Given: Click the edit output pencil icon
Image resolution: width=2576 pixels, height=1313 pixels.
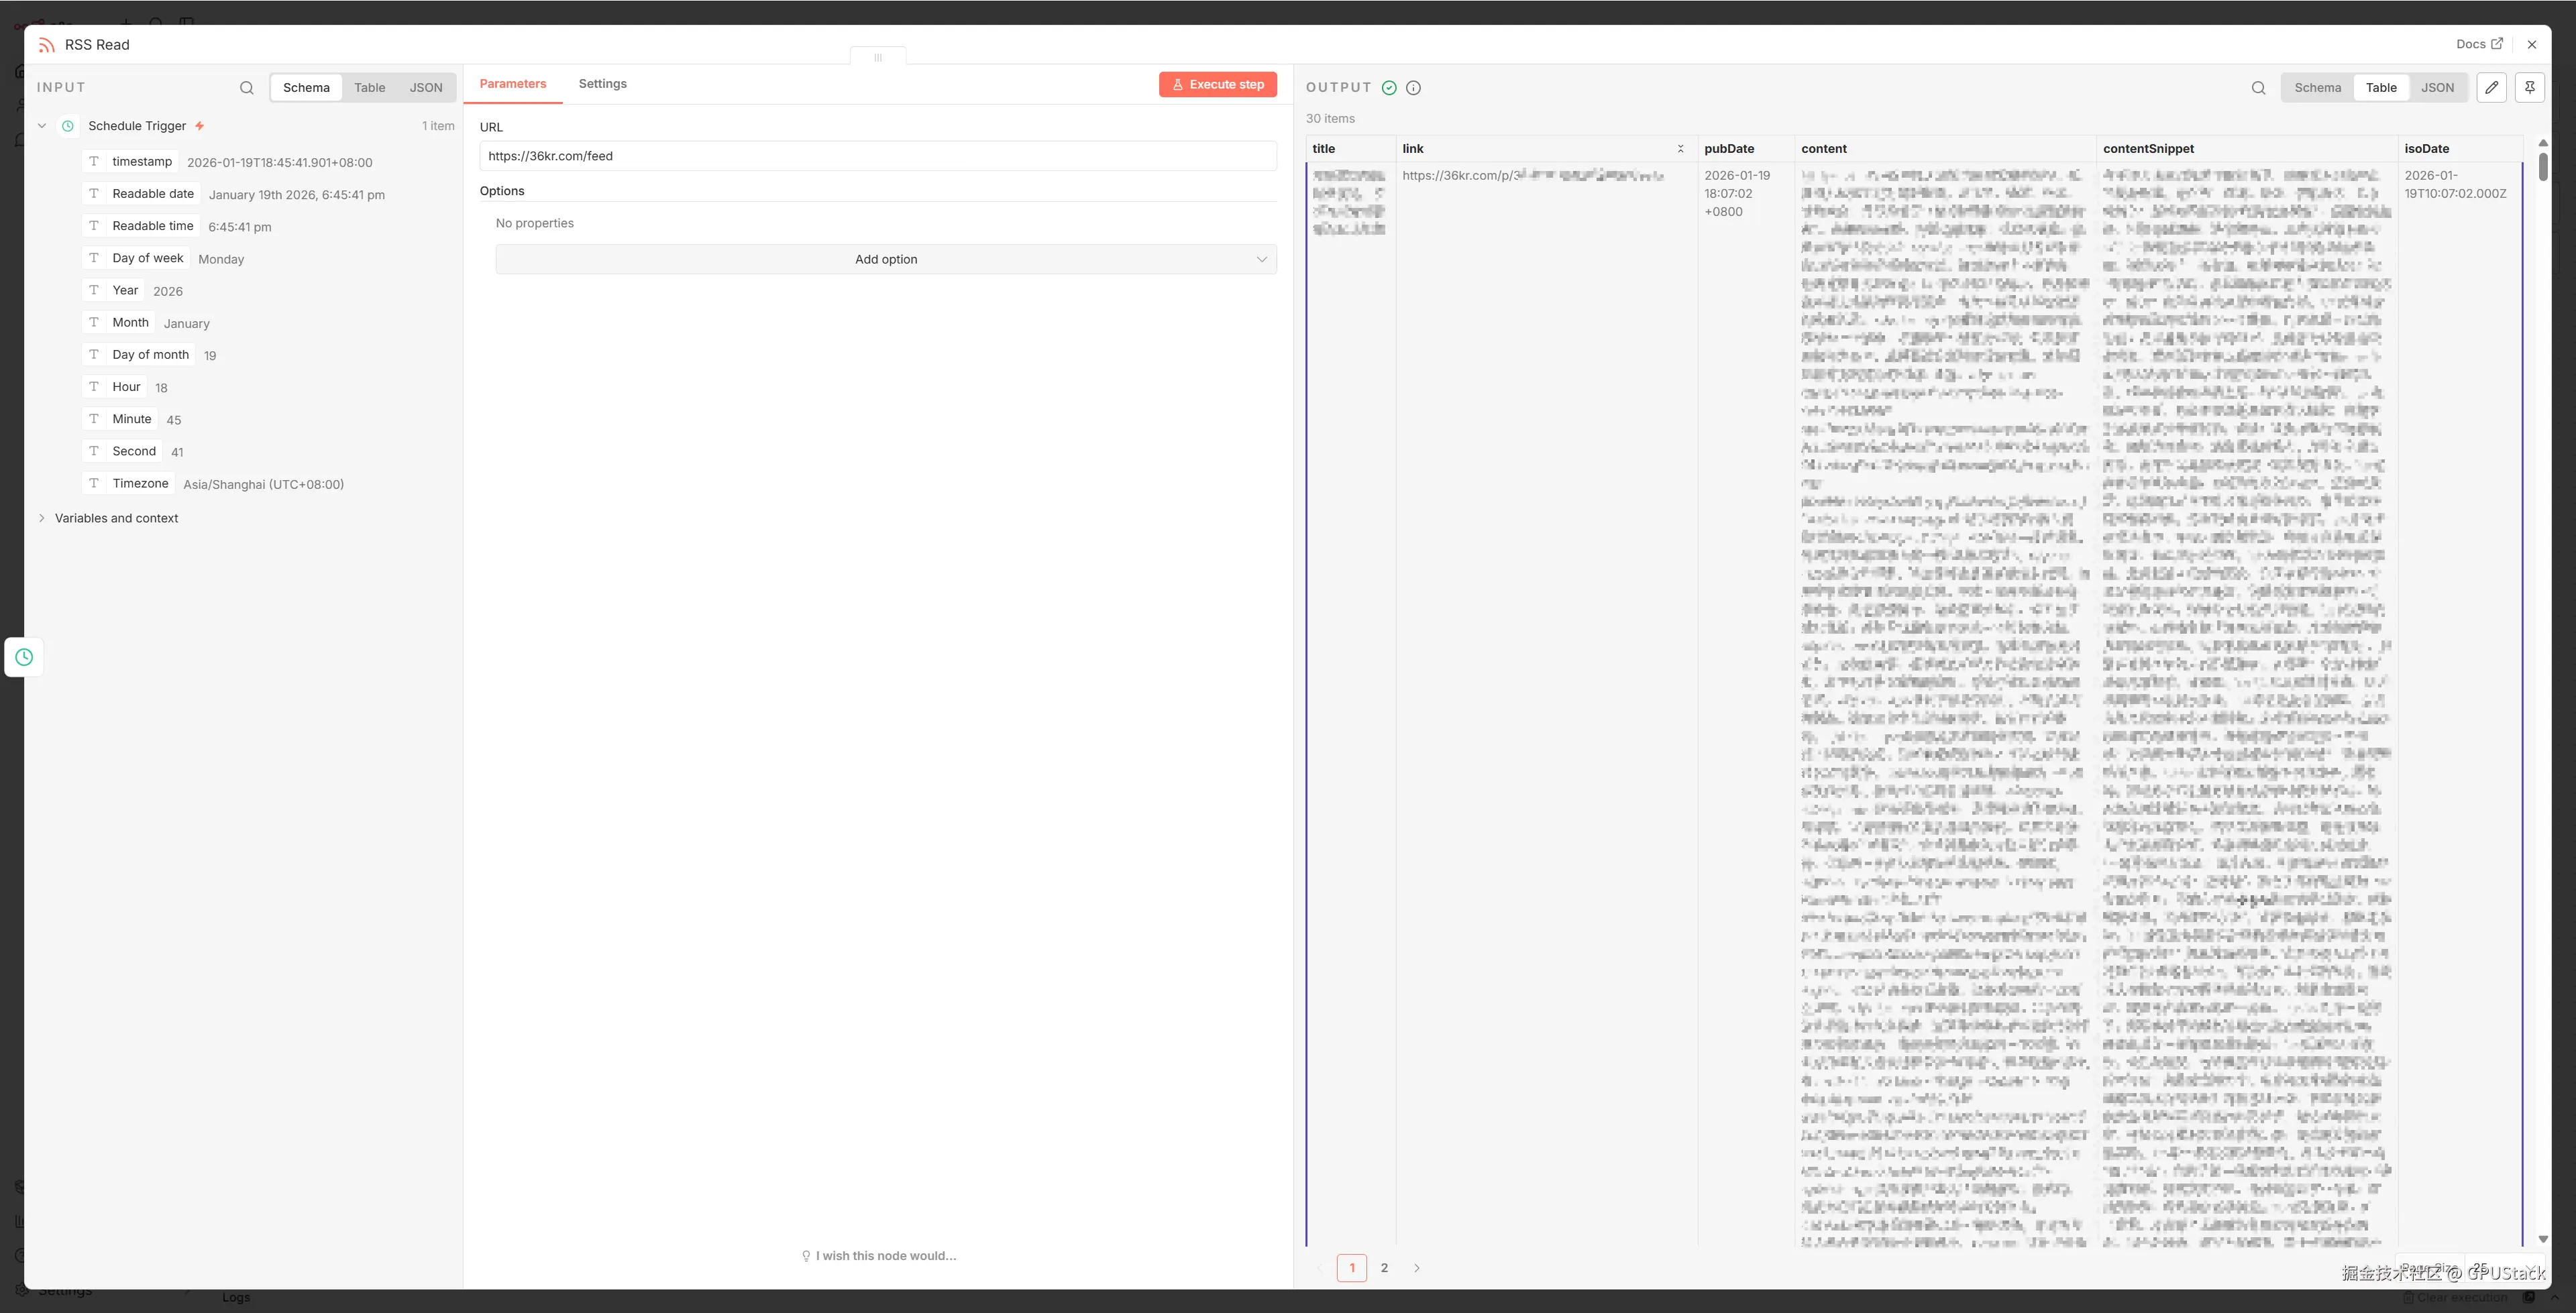Looking at the screenshot, I should click(x=2491, y=88).
